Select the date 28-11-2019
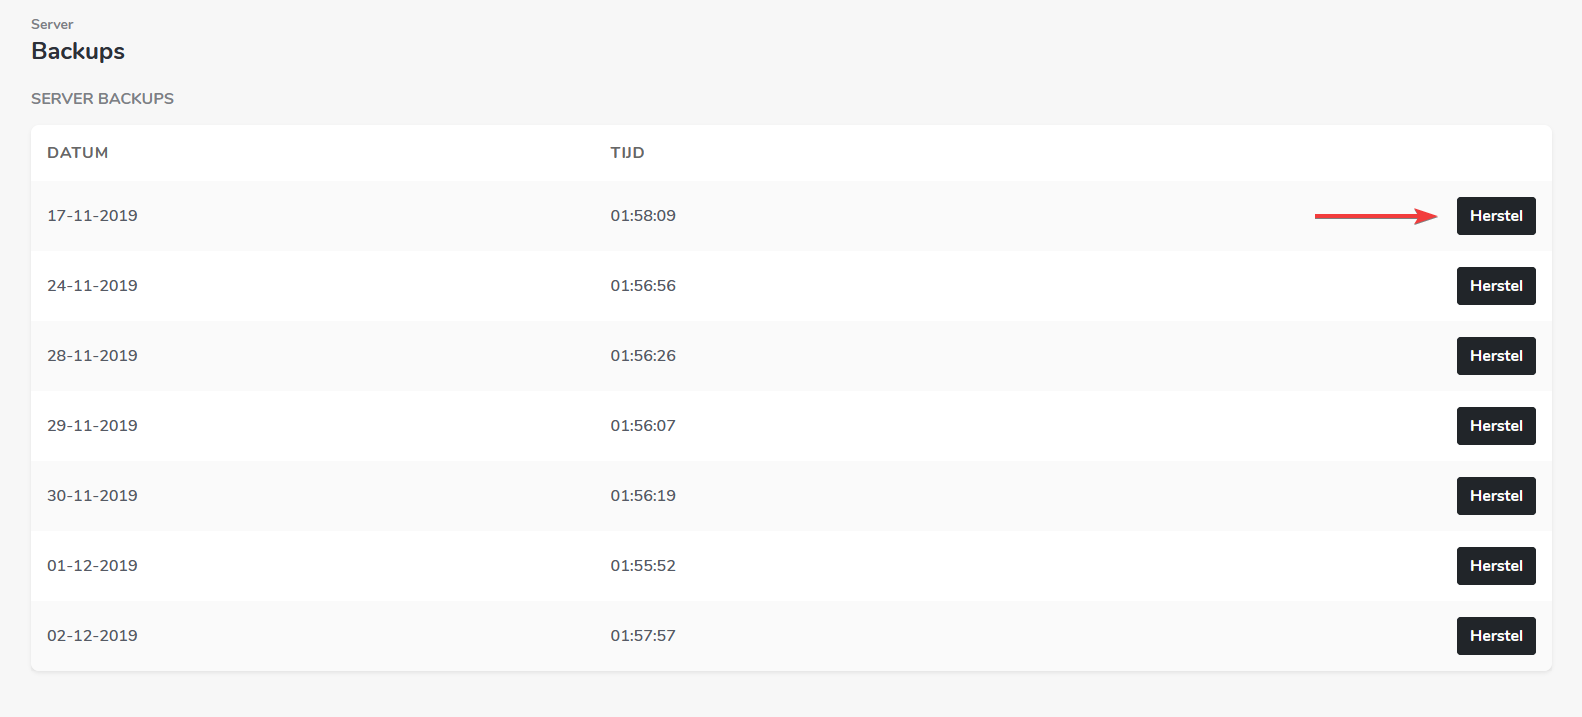Image resolution: width=1582 pixels, height=717 pixels. [x=92, y=356]
